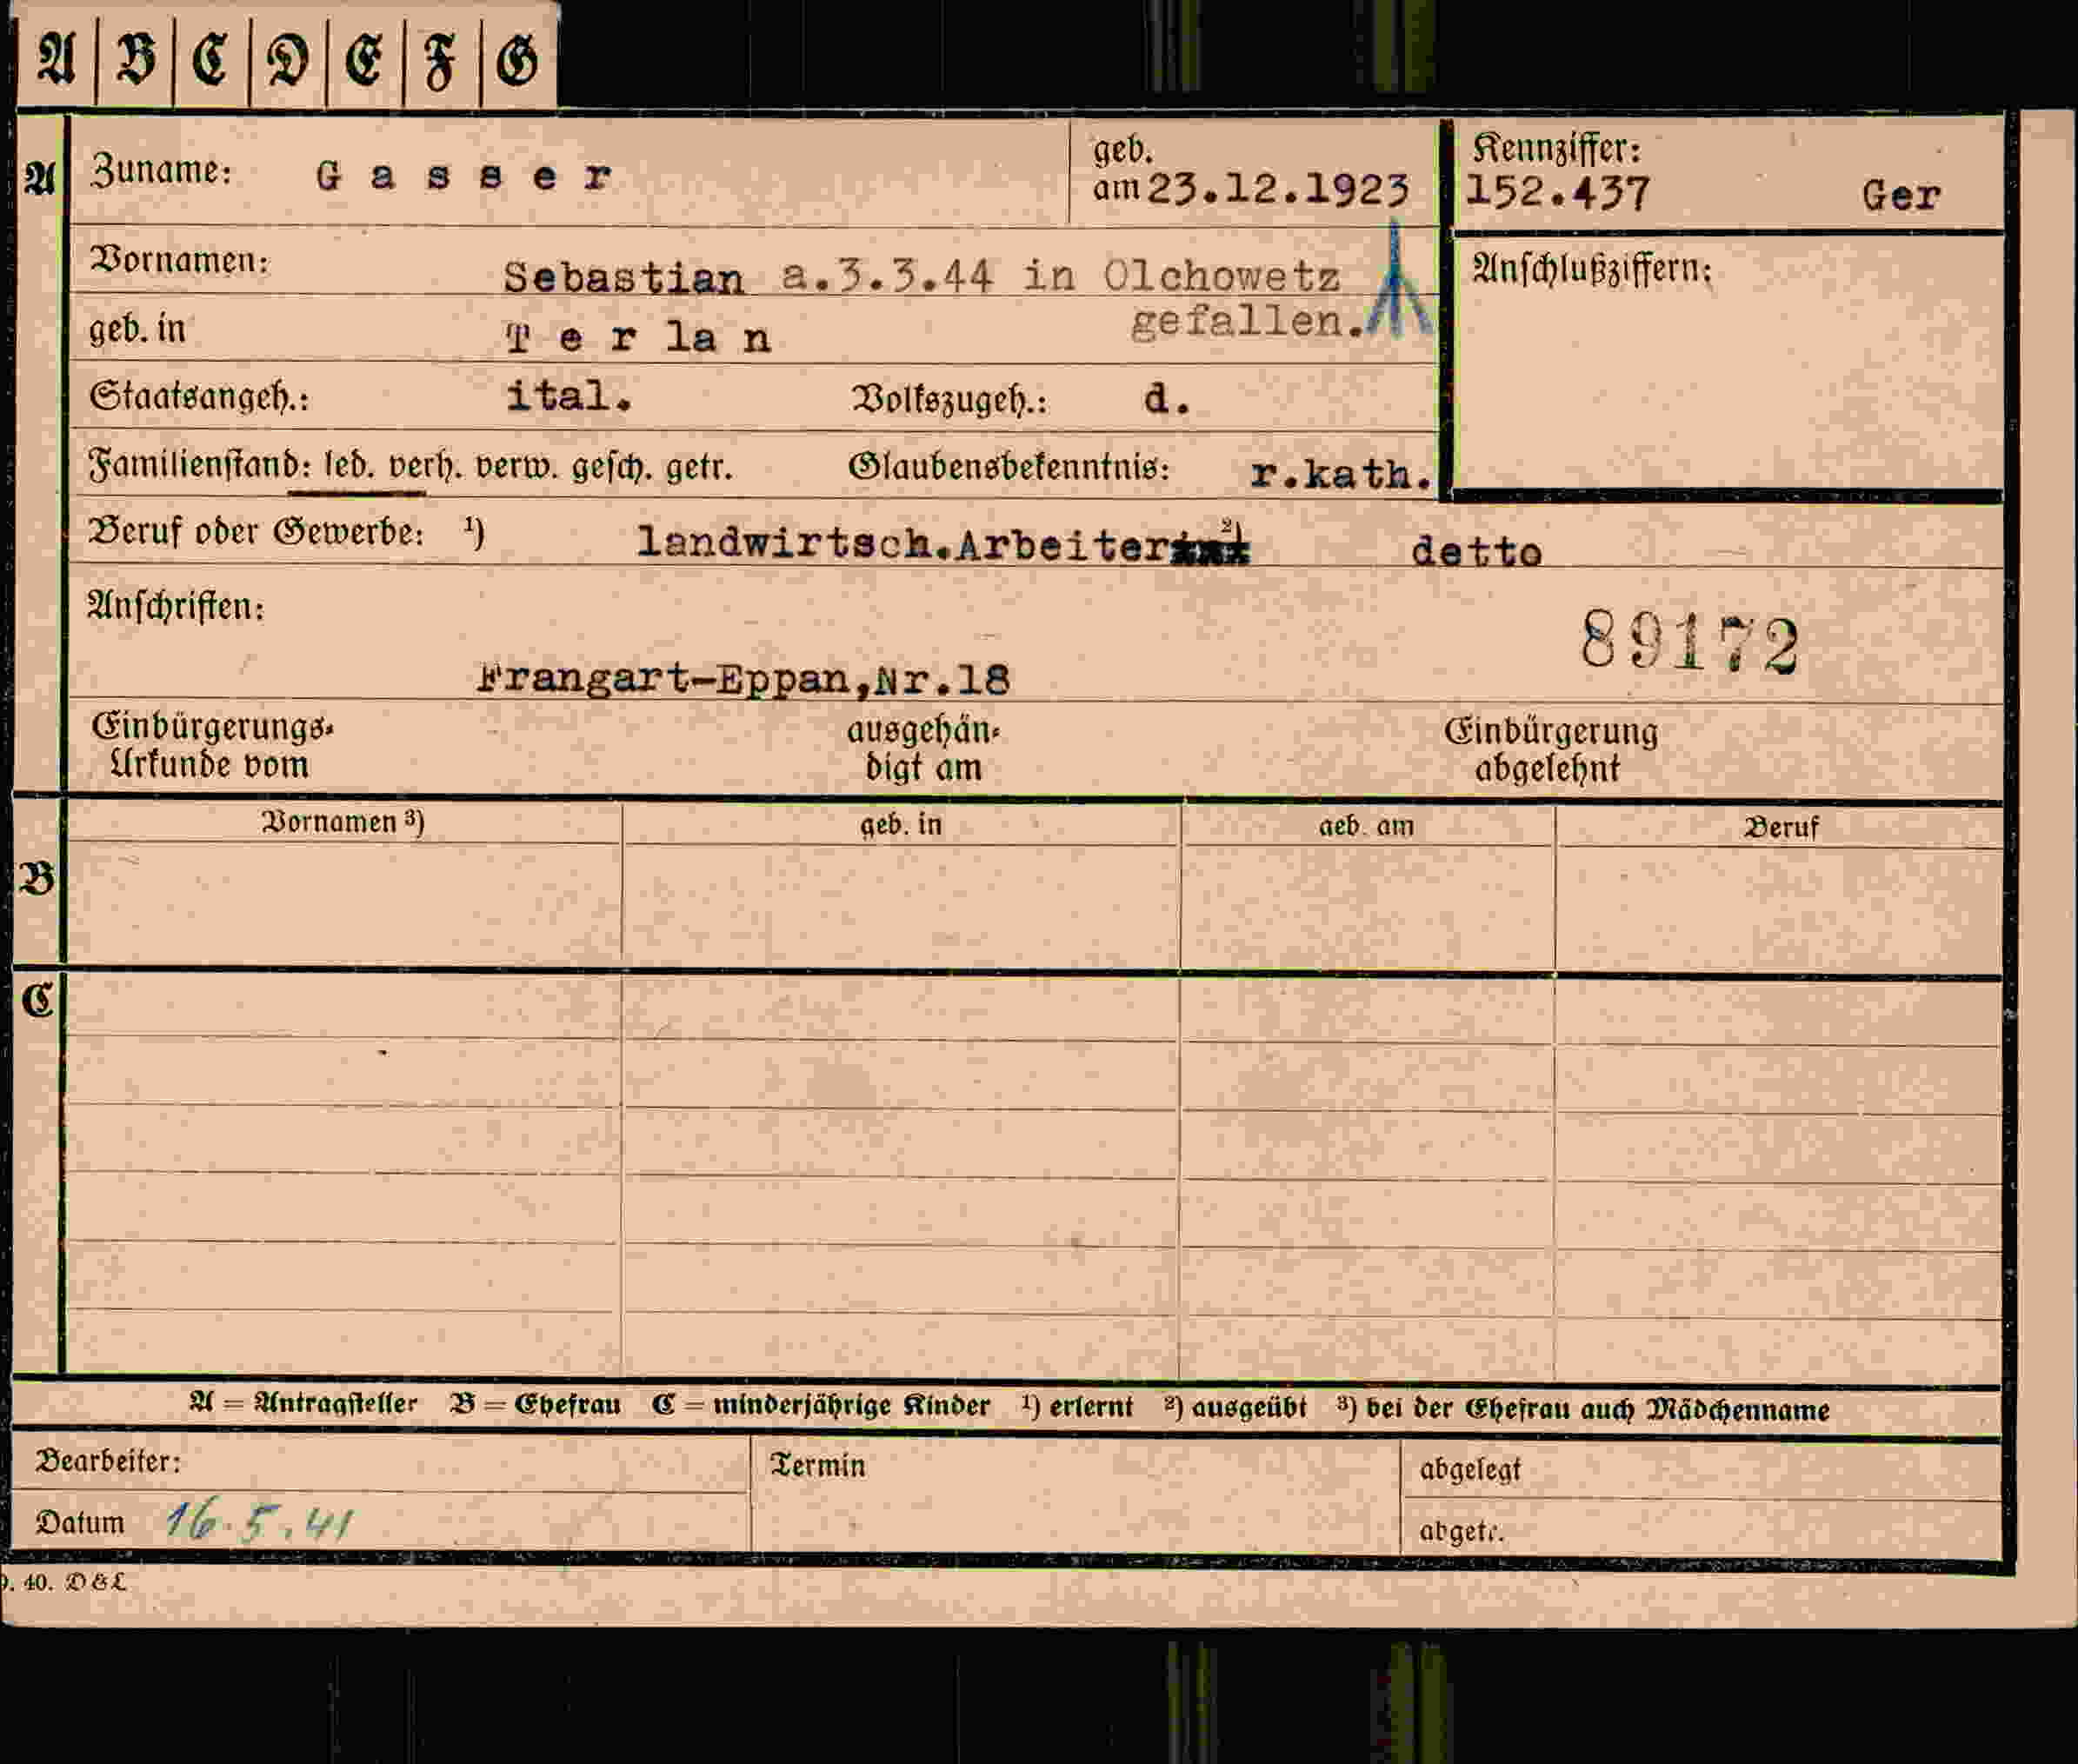Click the first name Sebastian
2078x1764 pixels.
click(x=624, y=278)
